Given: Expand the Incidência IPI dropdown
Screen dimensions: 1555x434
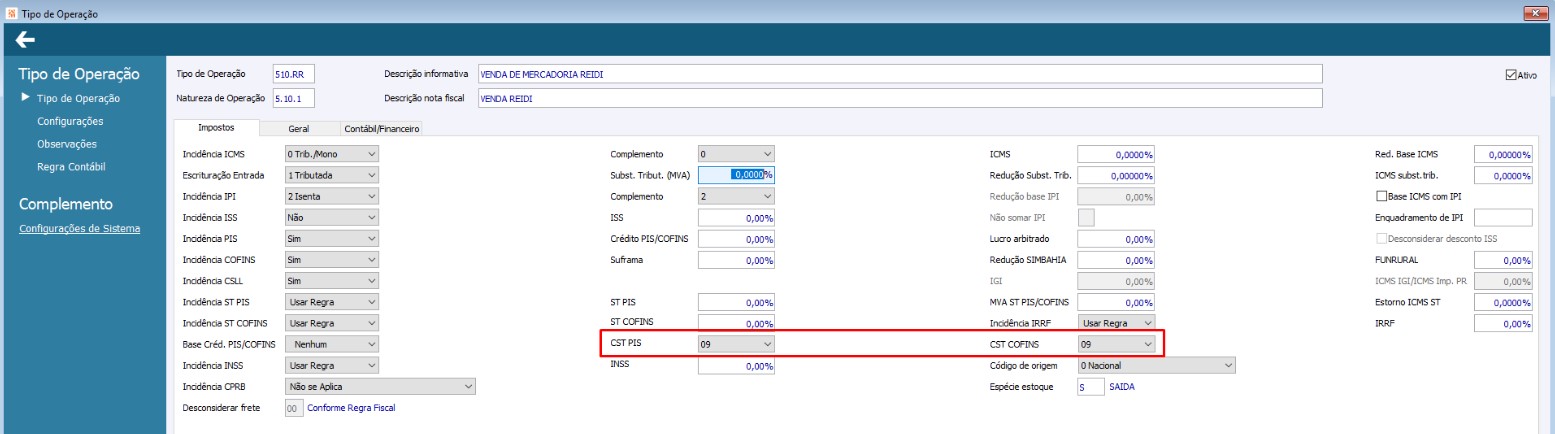Looking at the screenshot, I should 331,196.
